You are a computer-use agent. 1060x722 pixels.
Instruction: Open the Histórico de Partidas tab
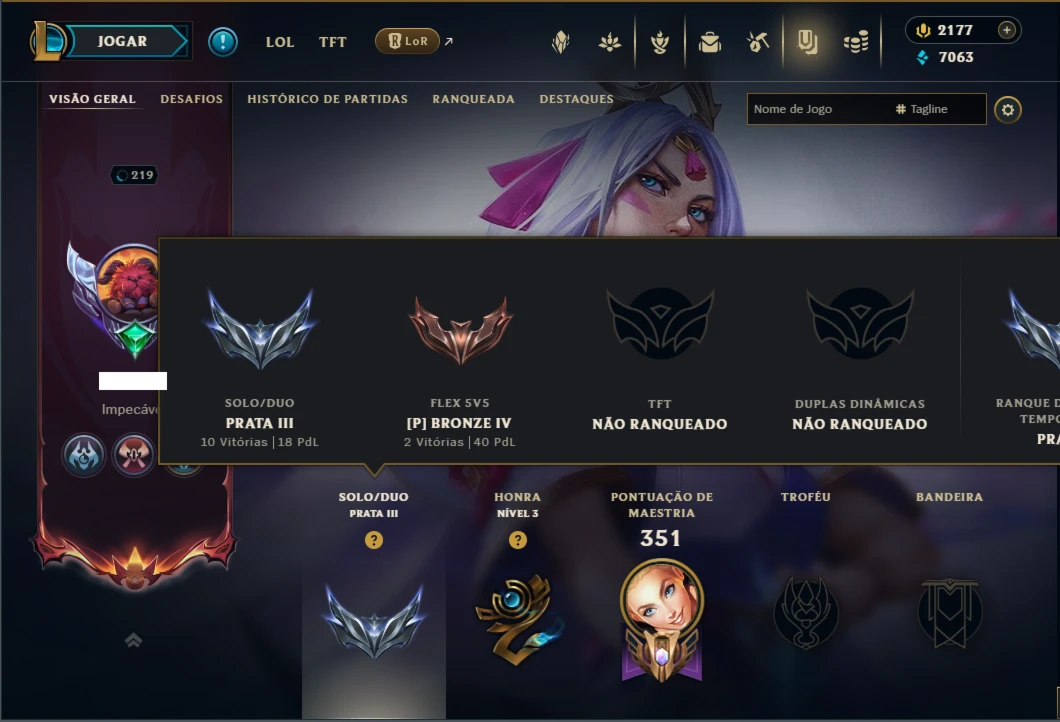point(327,99)
